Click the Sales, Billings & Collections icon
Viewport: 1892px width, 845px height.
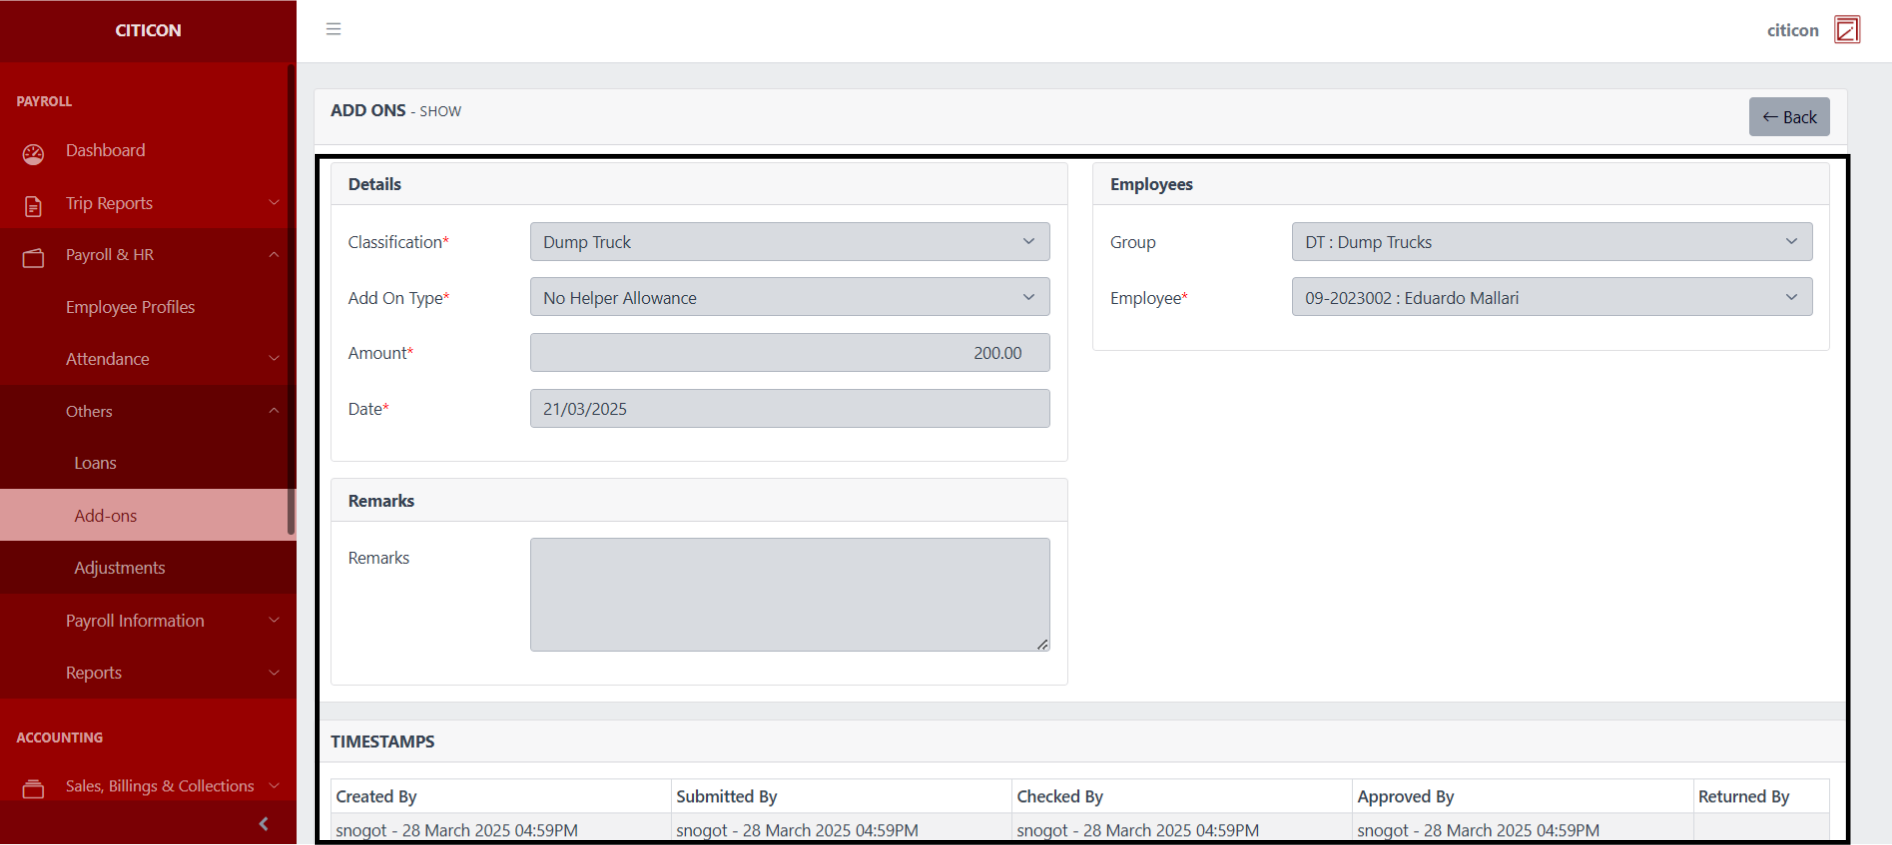click(33, 789)
